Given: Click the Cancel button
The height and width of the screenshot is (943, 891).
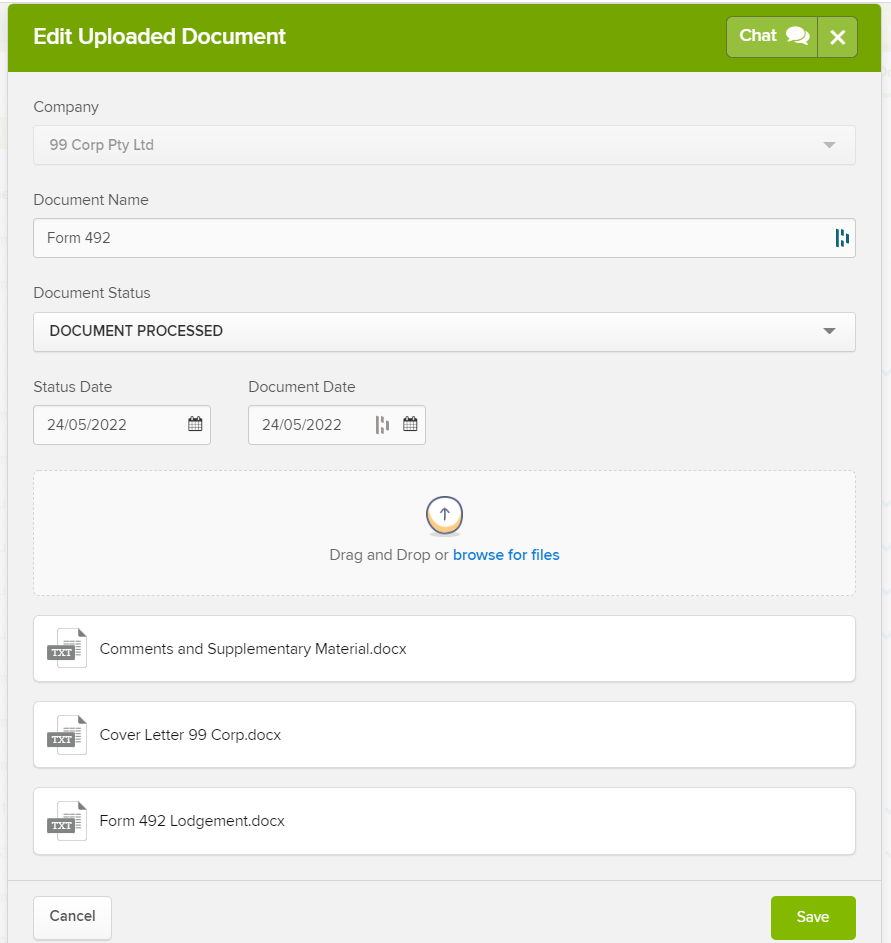Looking at the screenshot, I should [x=73, y=917].
